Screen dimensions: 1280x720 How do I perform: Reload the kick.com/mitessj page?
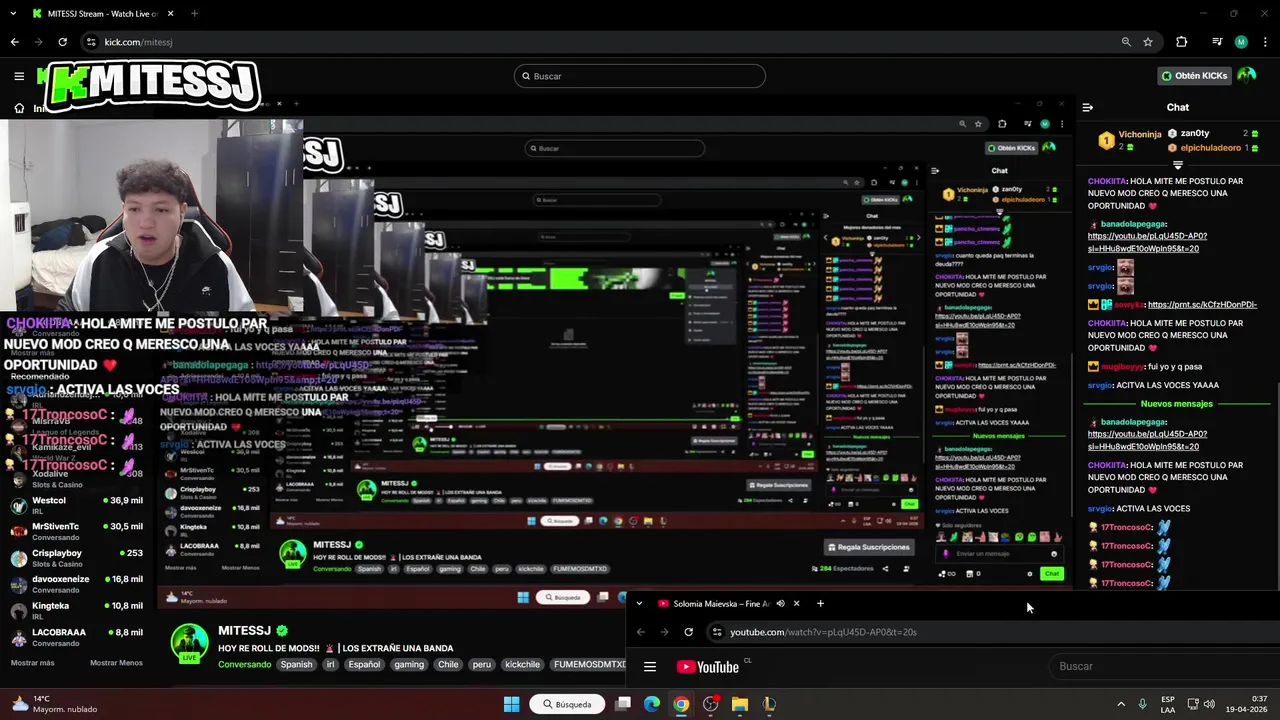(62, 42)
